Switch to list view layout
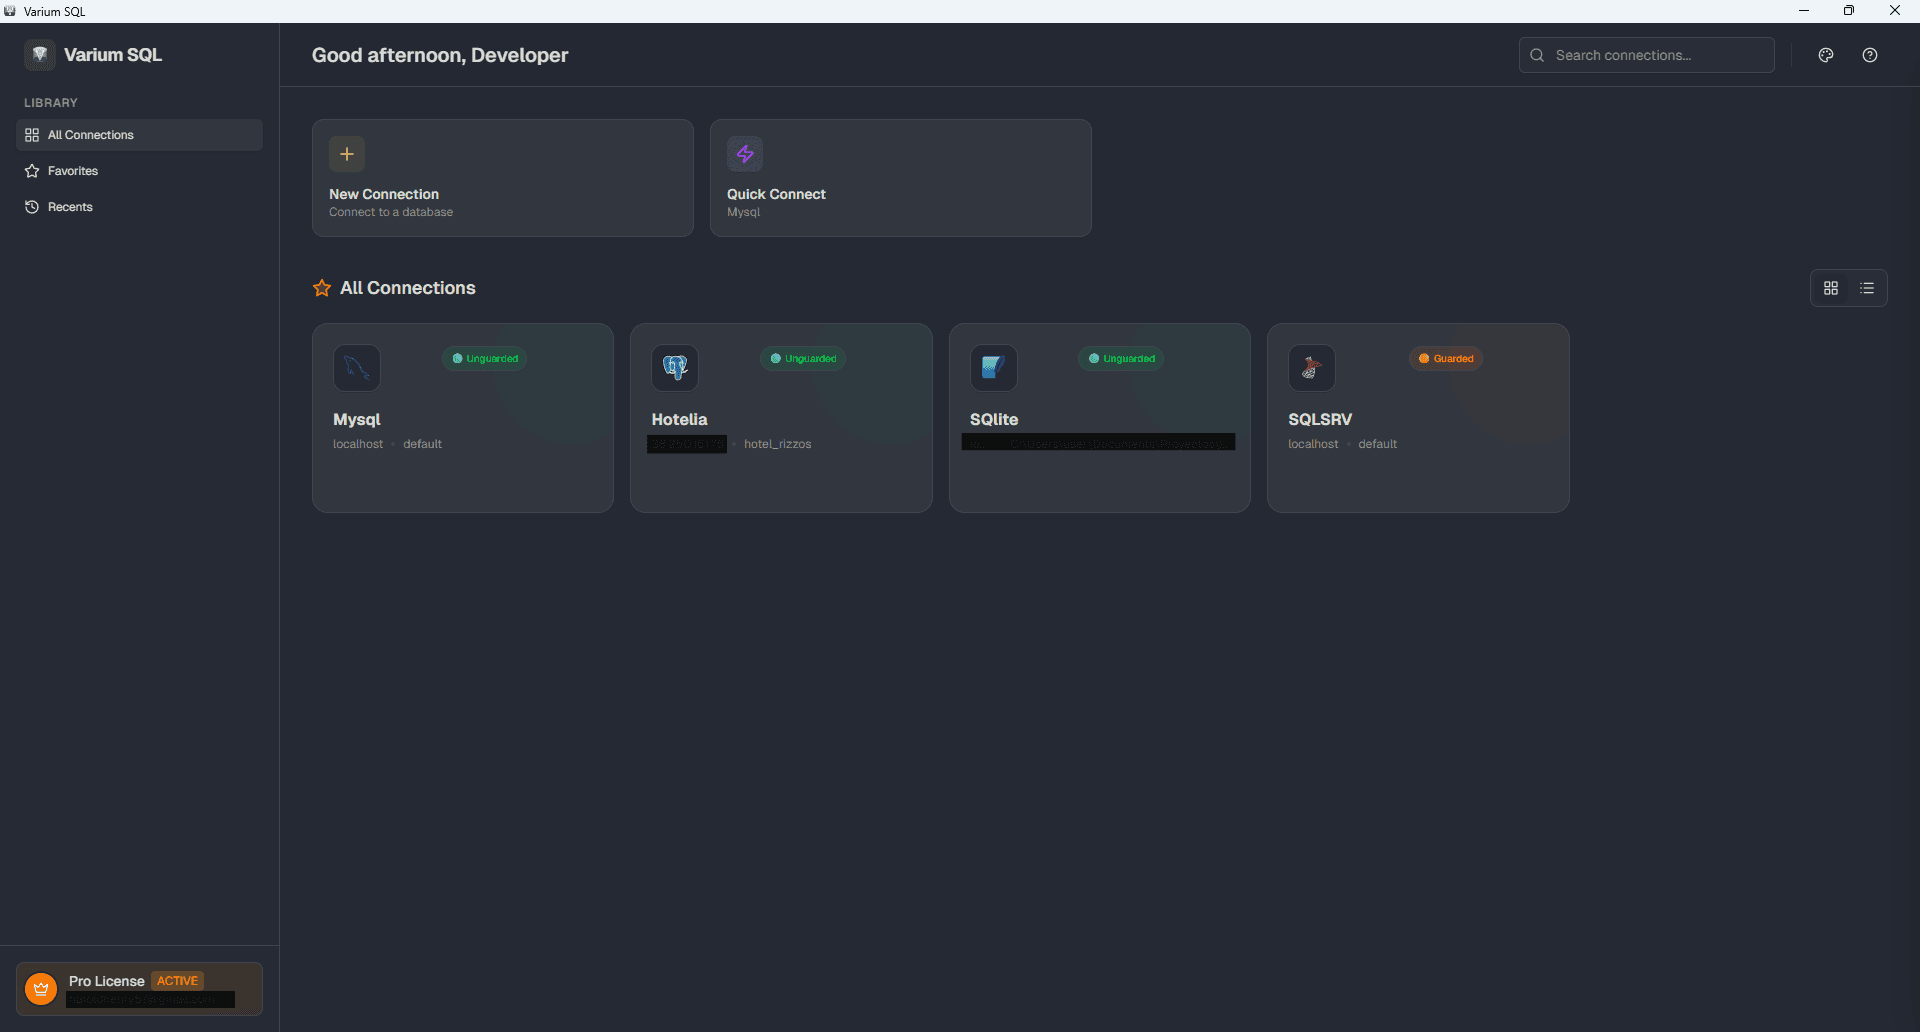Viewport: 1920px width, 1032px height. coord(1867,288)
